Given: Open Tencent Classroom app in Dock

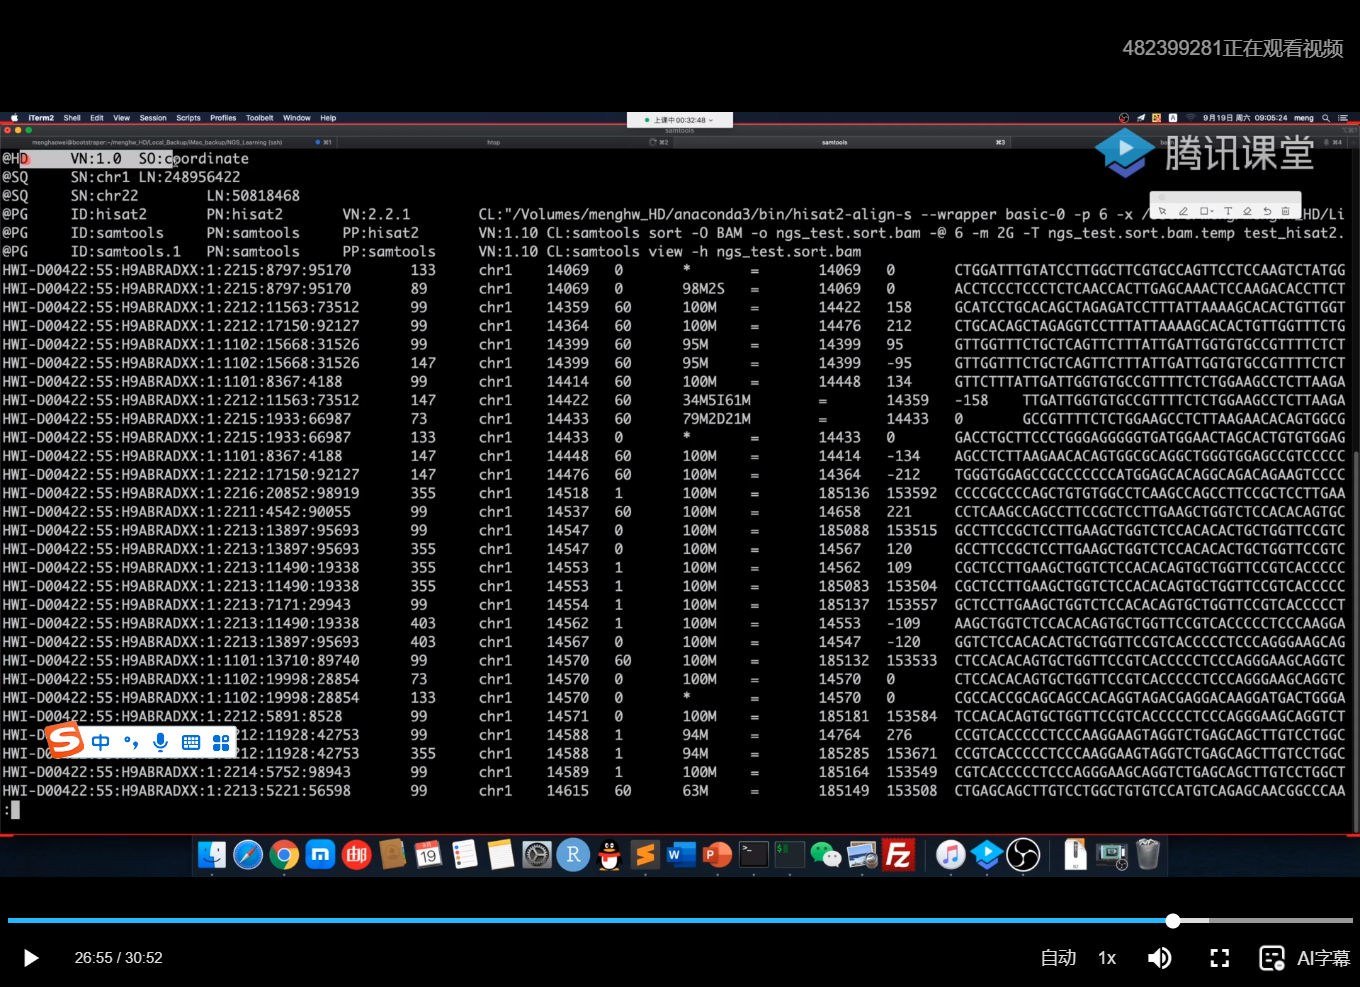Looking at the screenshot, I should pos(987,855).
